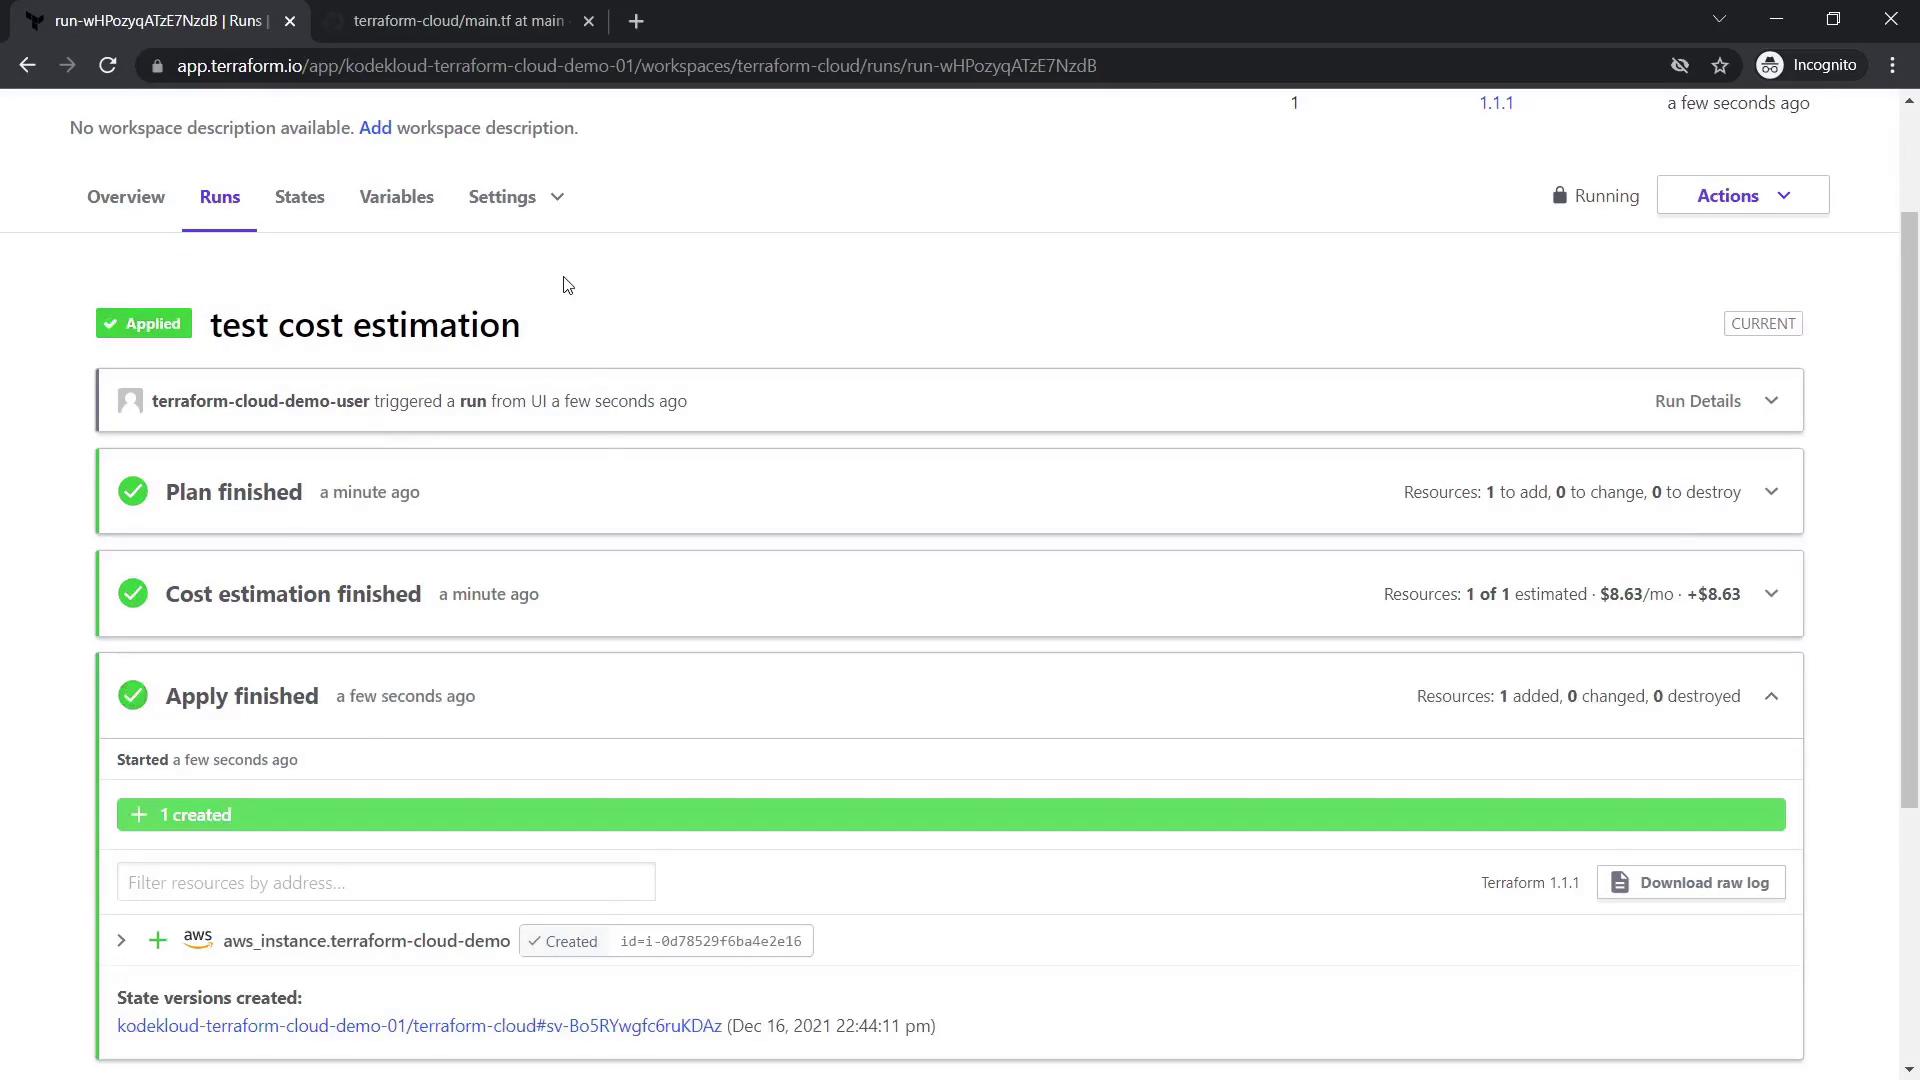Screen dimensions: 1920x1080
Task: Click the AWS provider logo icon
Action: click(198, 939)
